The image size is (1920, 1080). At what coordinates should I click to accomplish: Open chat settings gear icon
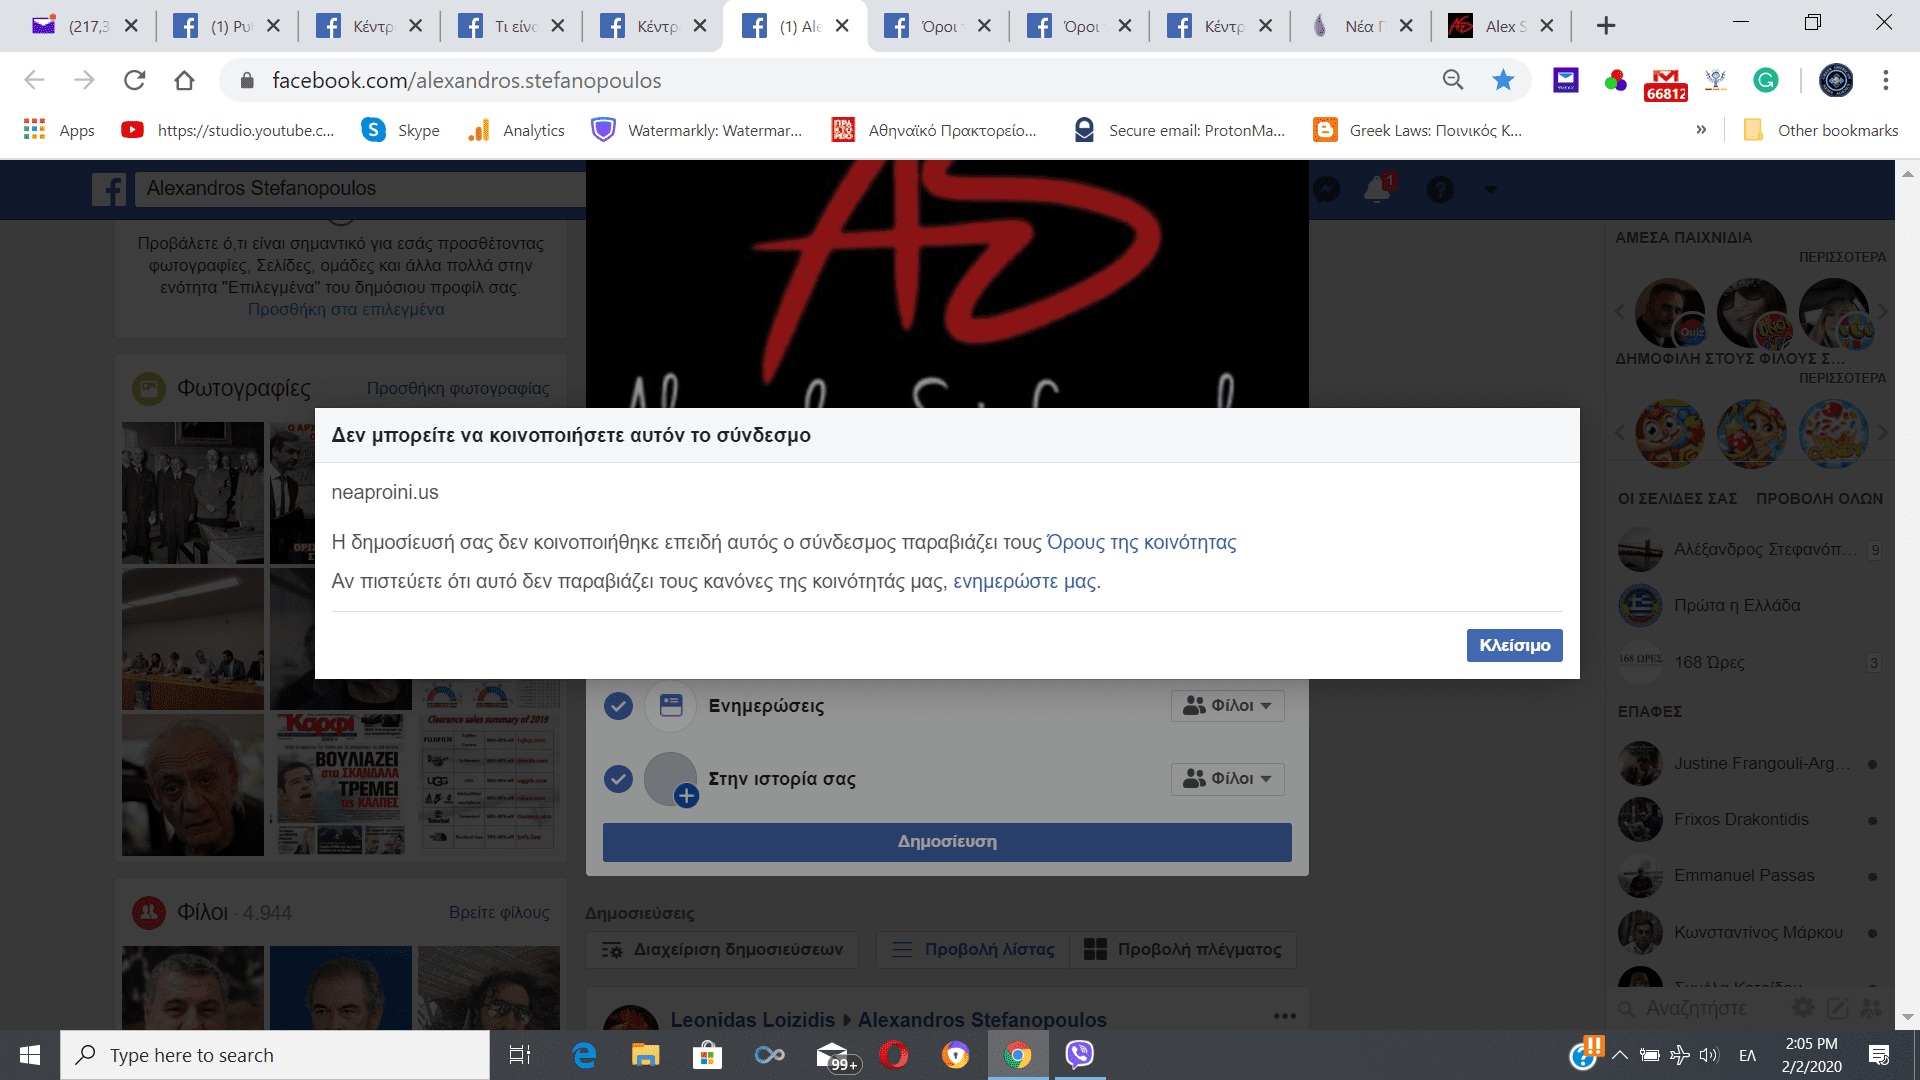click(1803, 1008)
